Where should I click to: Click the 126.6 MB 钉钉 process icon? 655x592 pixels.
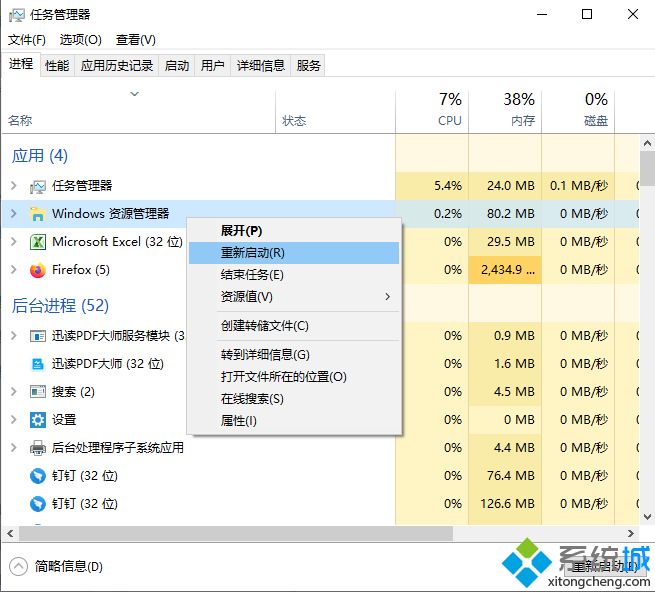(x=38, y=504)
